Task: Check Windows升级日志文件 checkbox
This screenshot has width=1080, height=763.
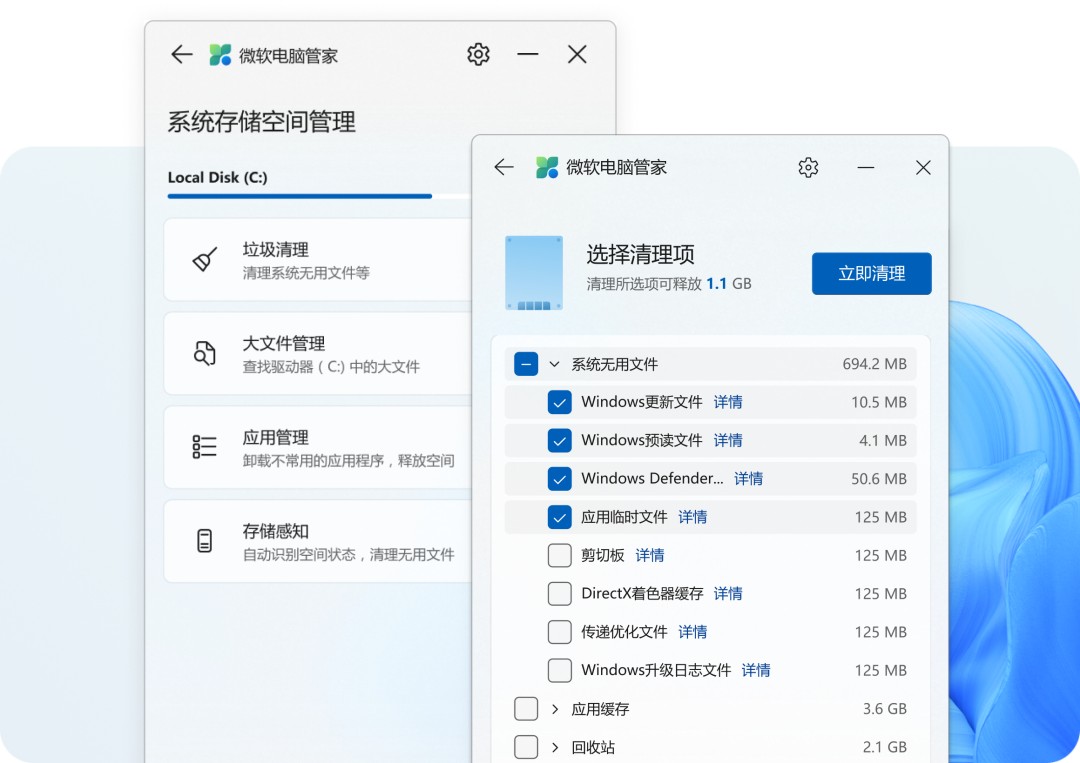Action: coord(559,670)
